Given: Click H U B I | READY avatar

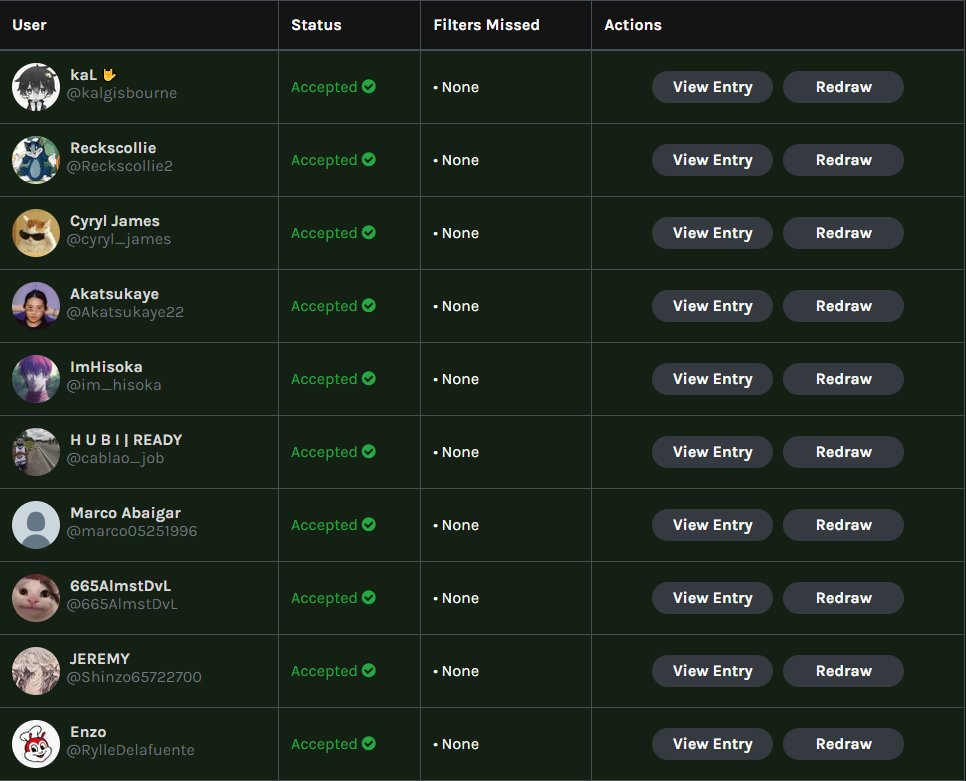Looking at the screenshot, I should [x=36, y=452].
